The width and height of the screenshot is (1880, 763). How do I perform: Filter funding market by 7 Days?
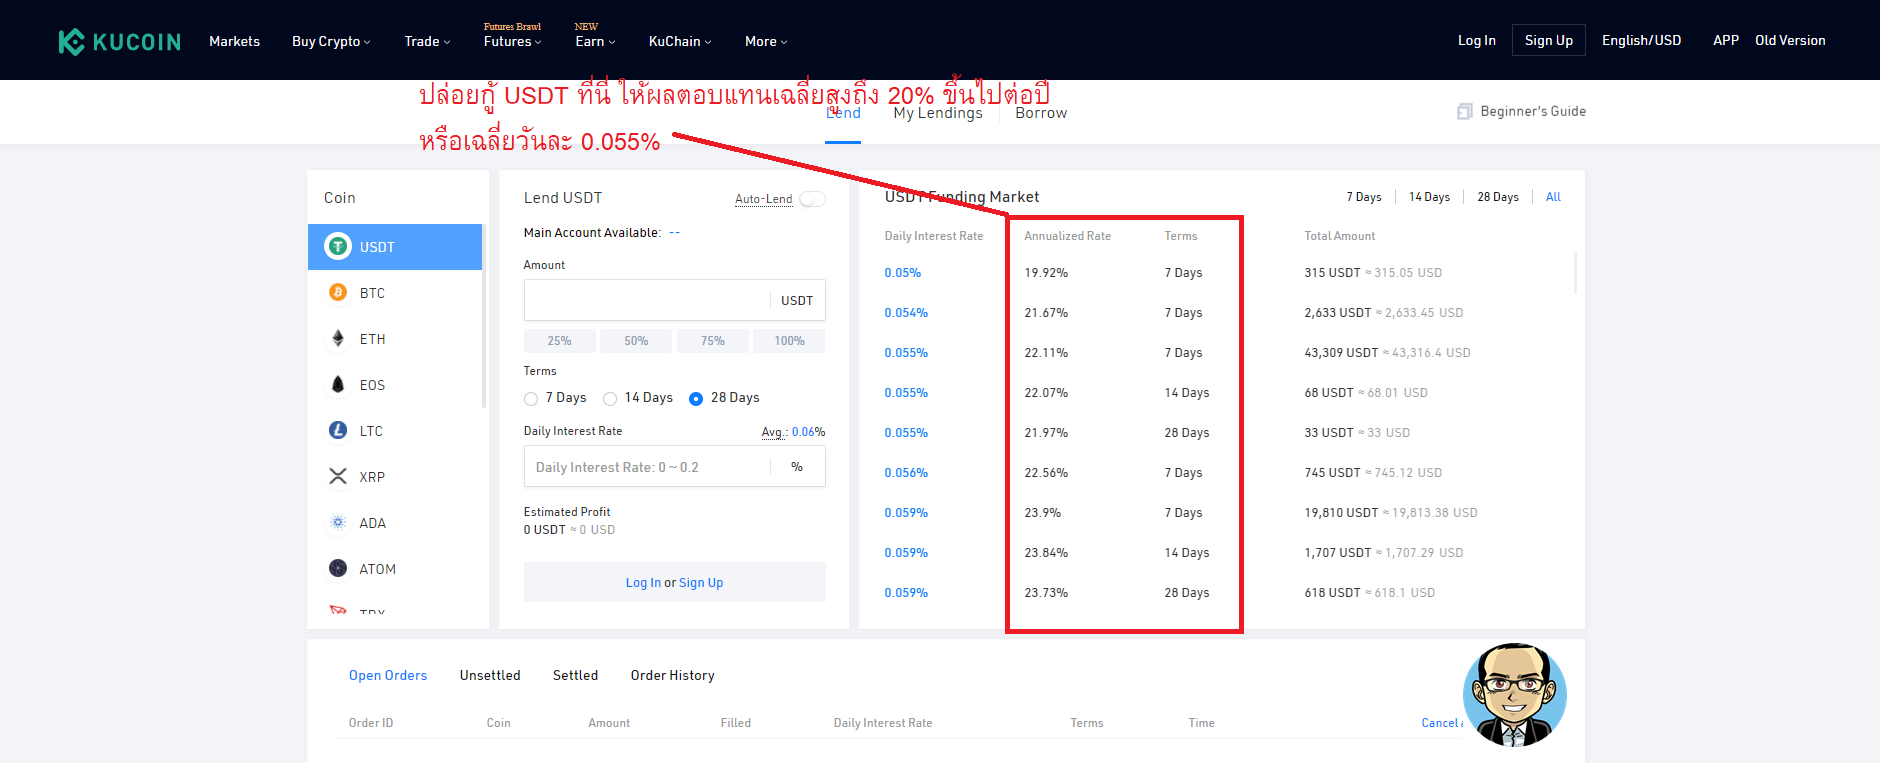pyautogui.click(x=1364, y=197)
